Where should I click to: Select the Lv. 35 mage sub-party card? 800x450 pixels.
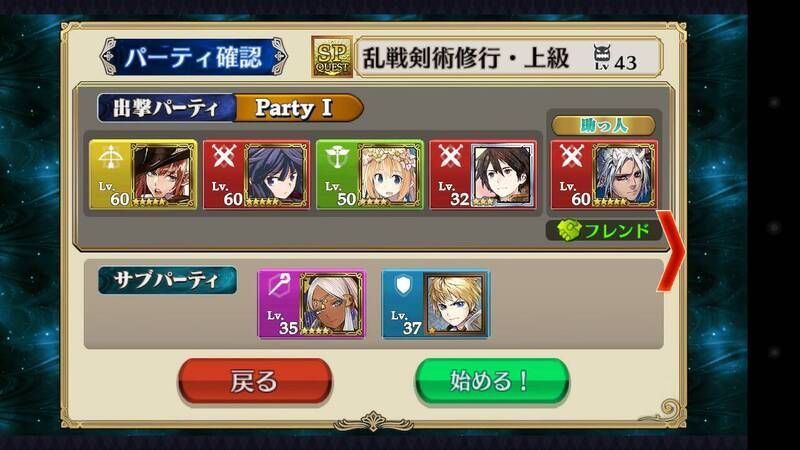coord(312,305)
